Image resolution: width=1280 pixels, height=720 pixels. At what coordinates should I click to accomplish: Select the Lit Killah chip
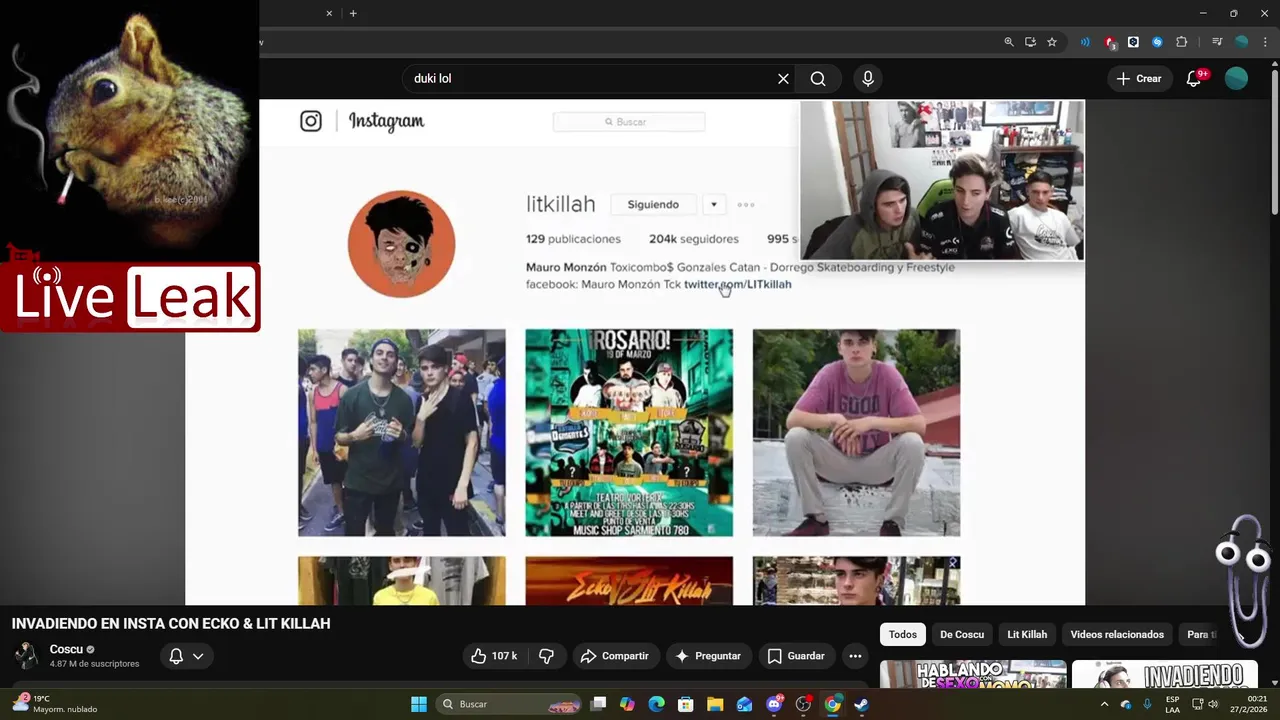tap(1027, 635)
